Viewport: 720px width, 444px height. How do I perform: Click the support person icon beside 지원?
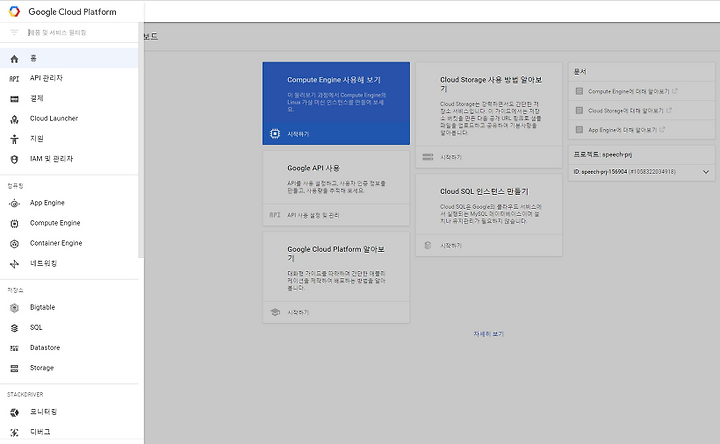[x=14, y=139]
